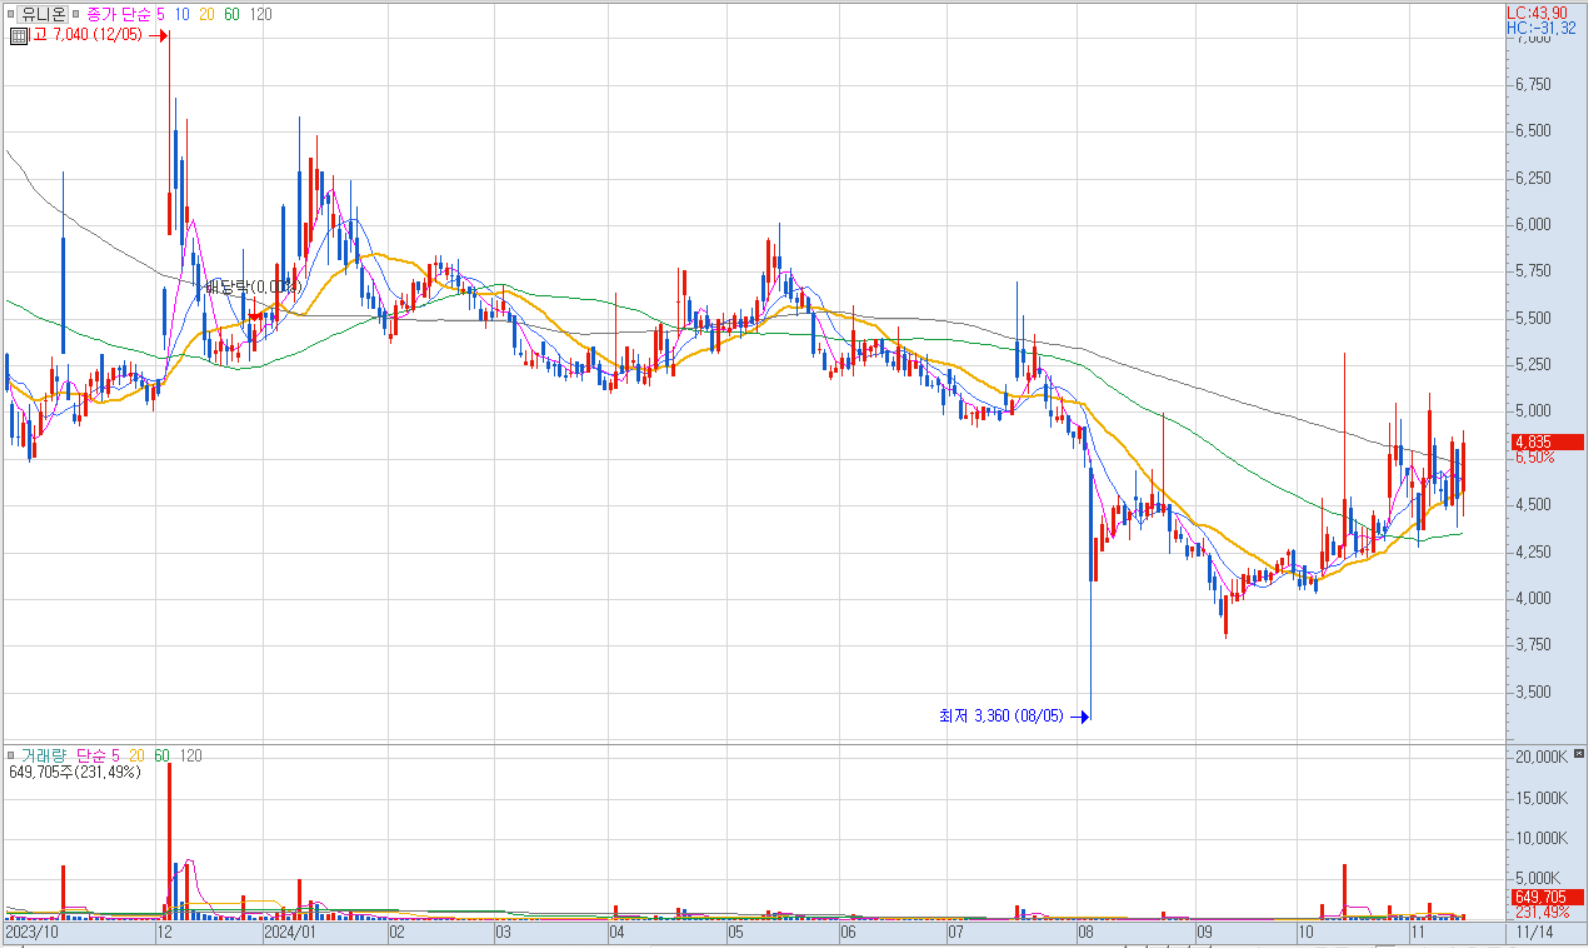Click the 2023/10 time axis label
Viewport: 1588px width, 948px height.
pyautogui.click(x=32, y=932)
